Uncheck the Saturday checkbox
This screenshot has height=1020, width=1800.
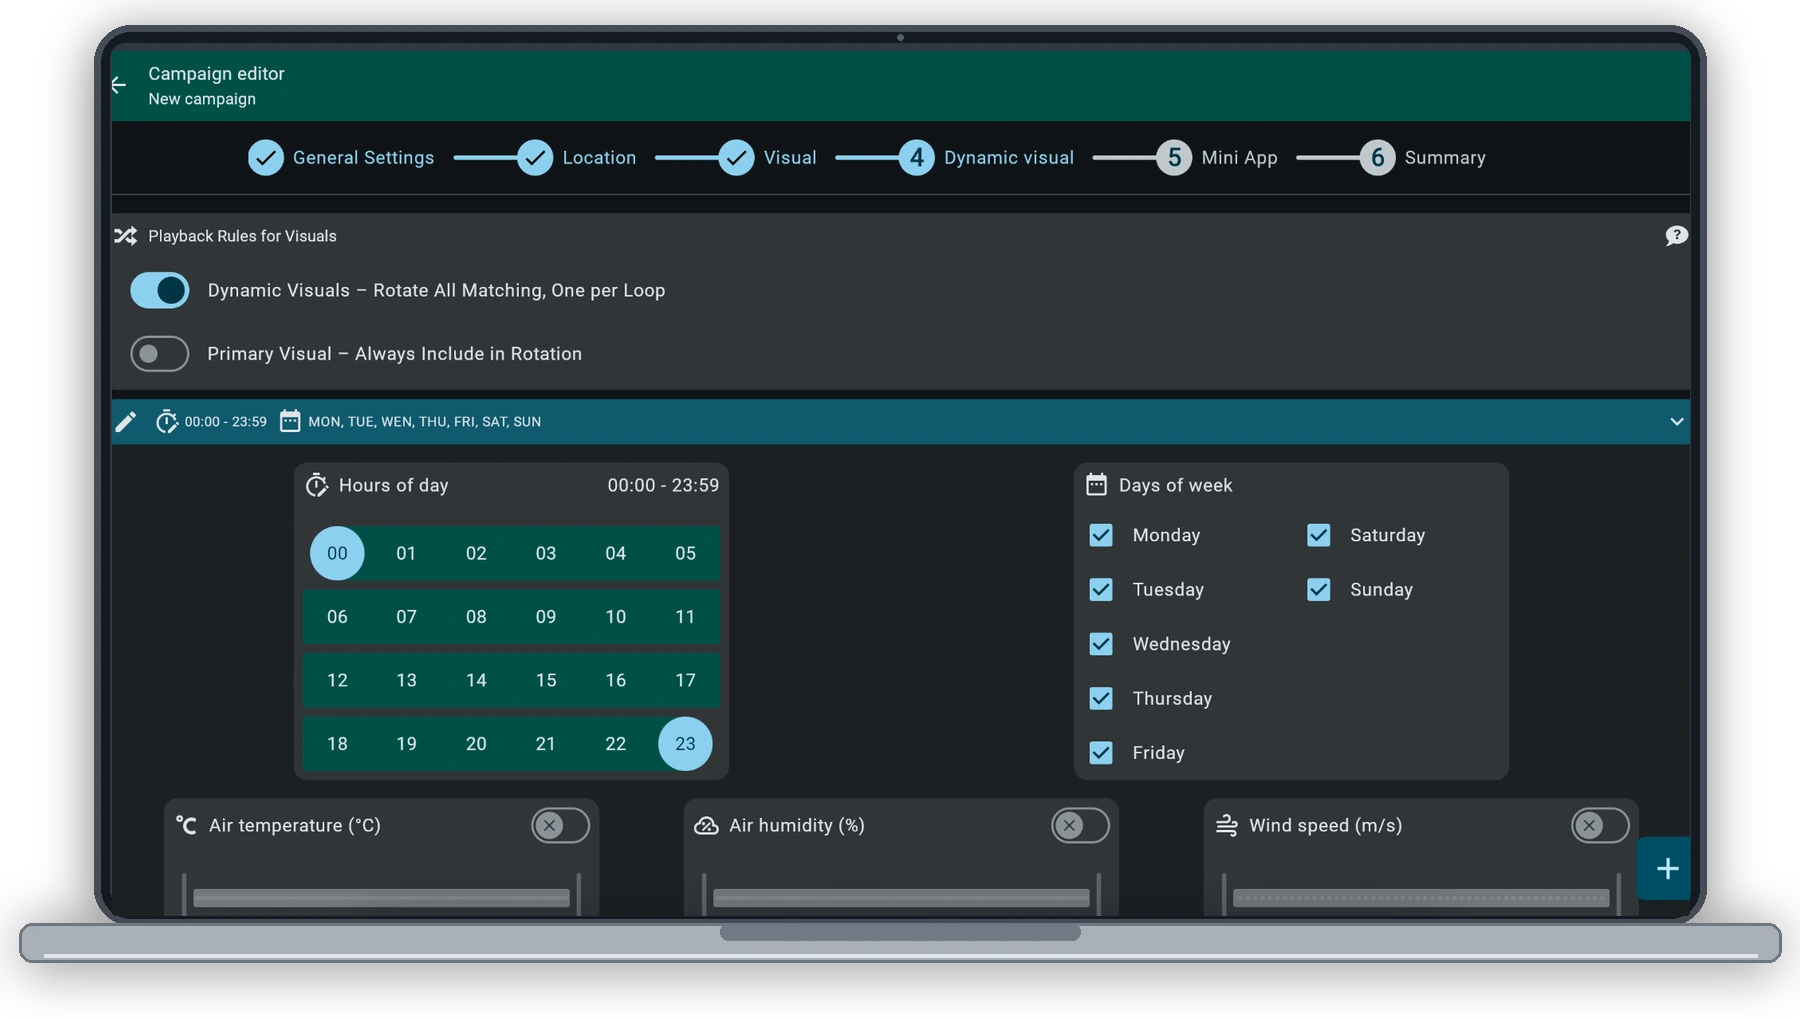click(1319, 535)
